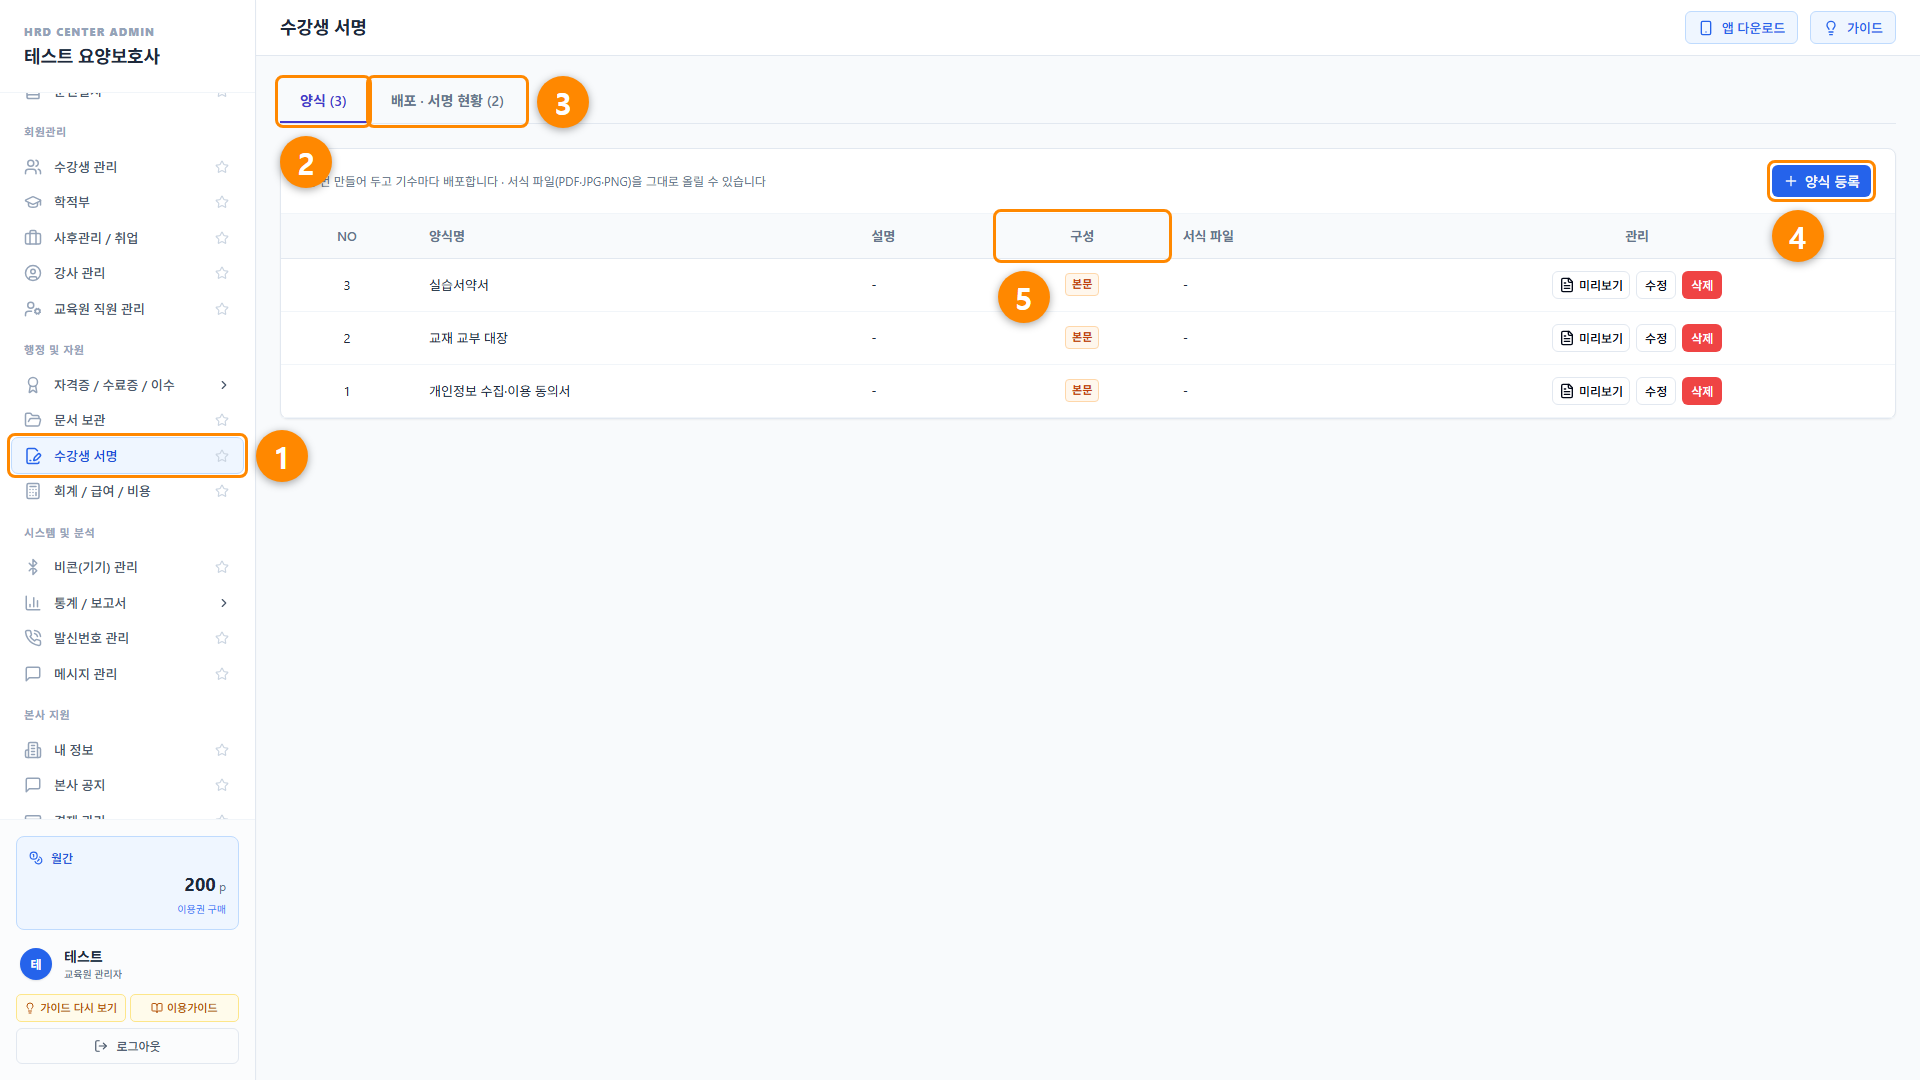This screenshot has height=1080, width=1920.
Task: Click the 발신번호 관리 phone icon
Action: point(33,638)
